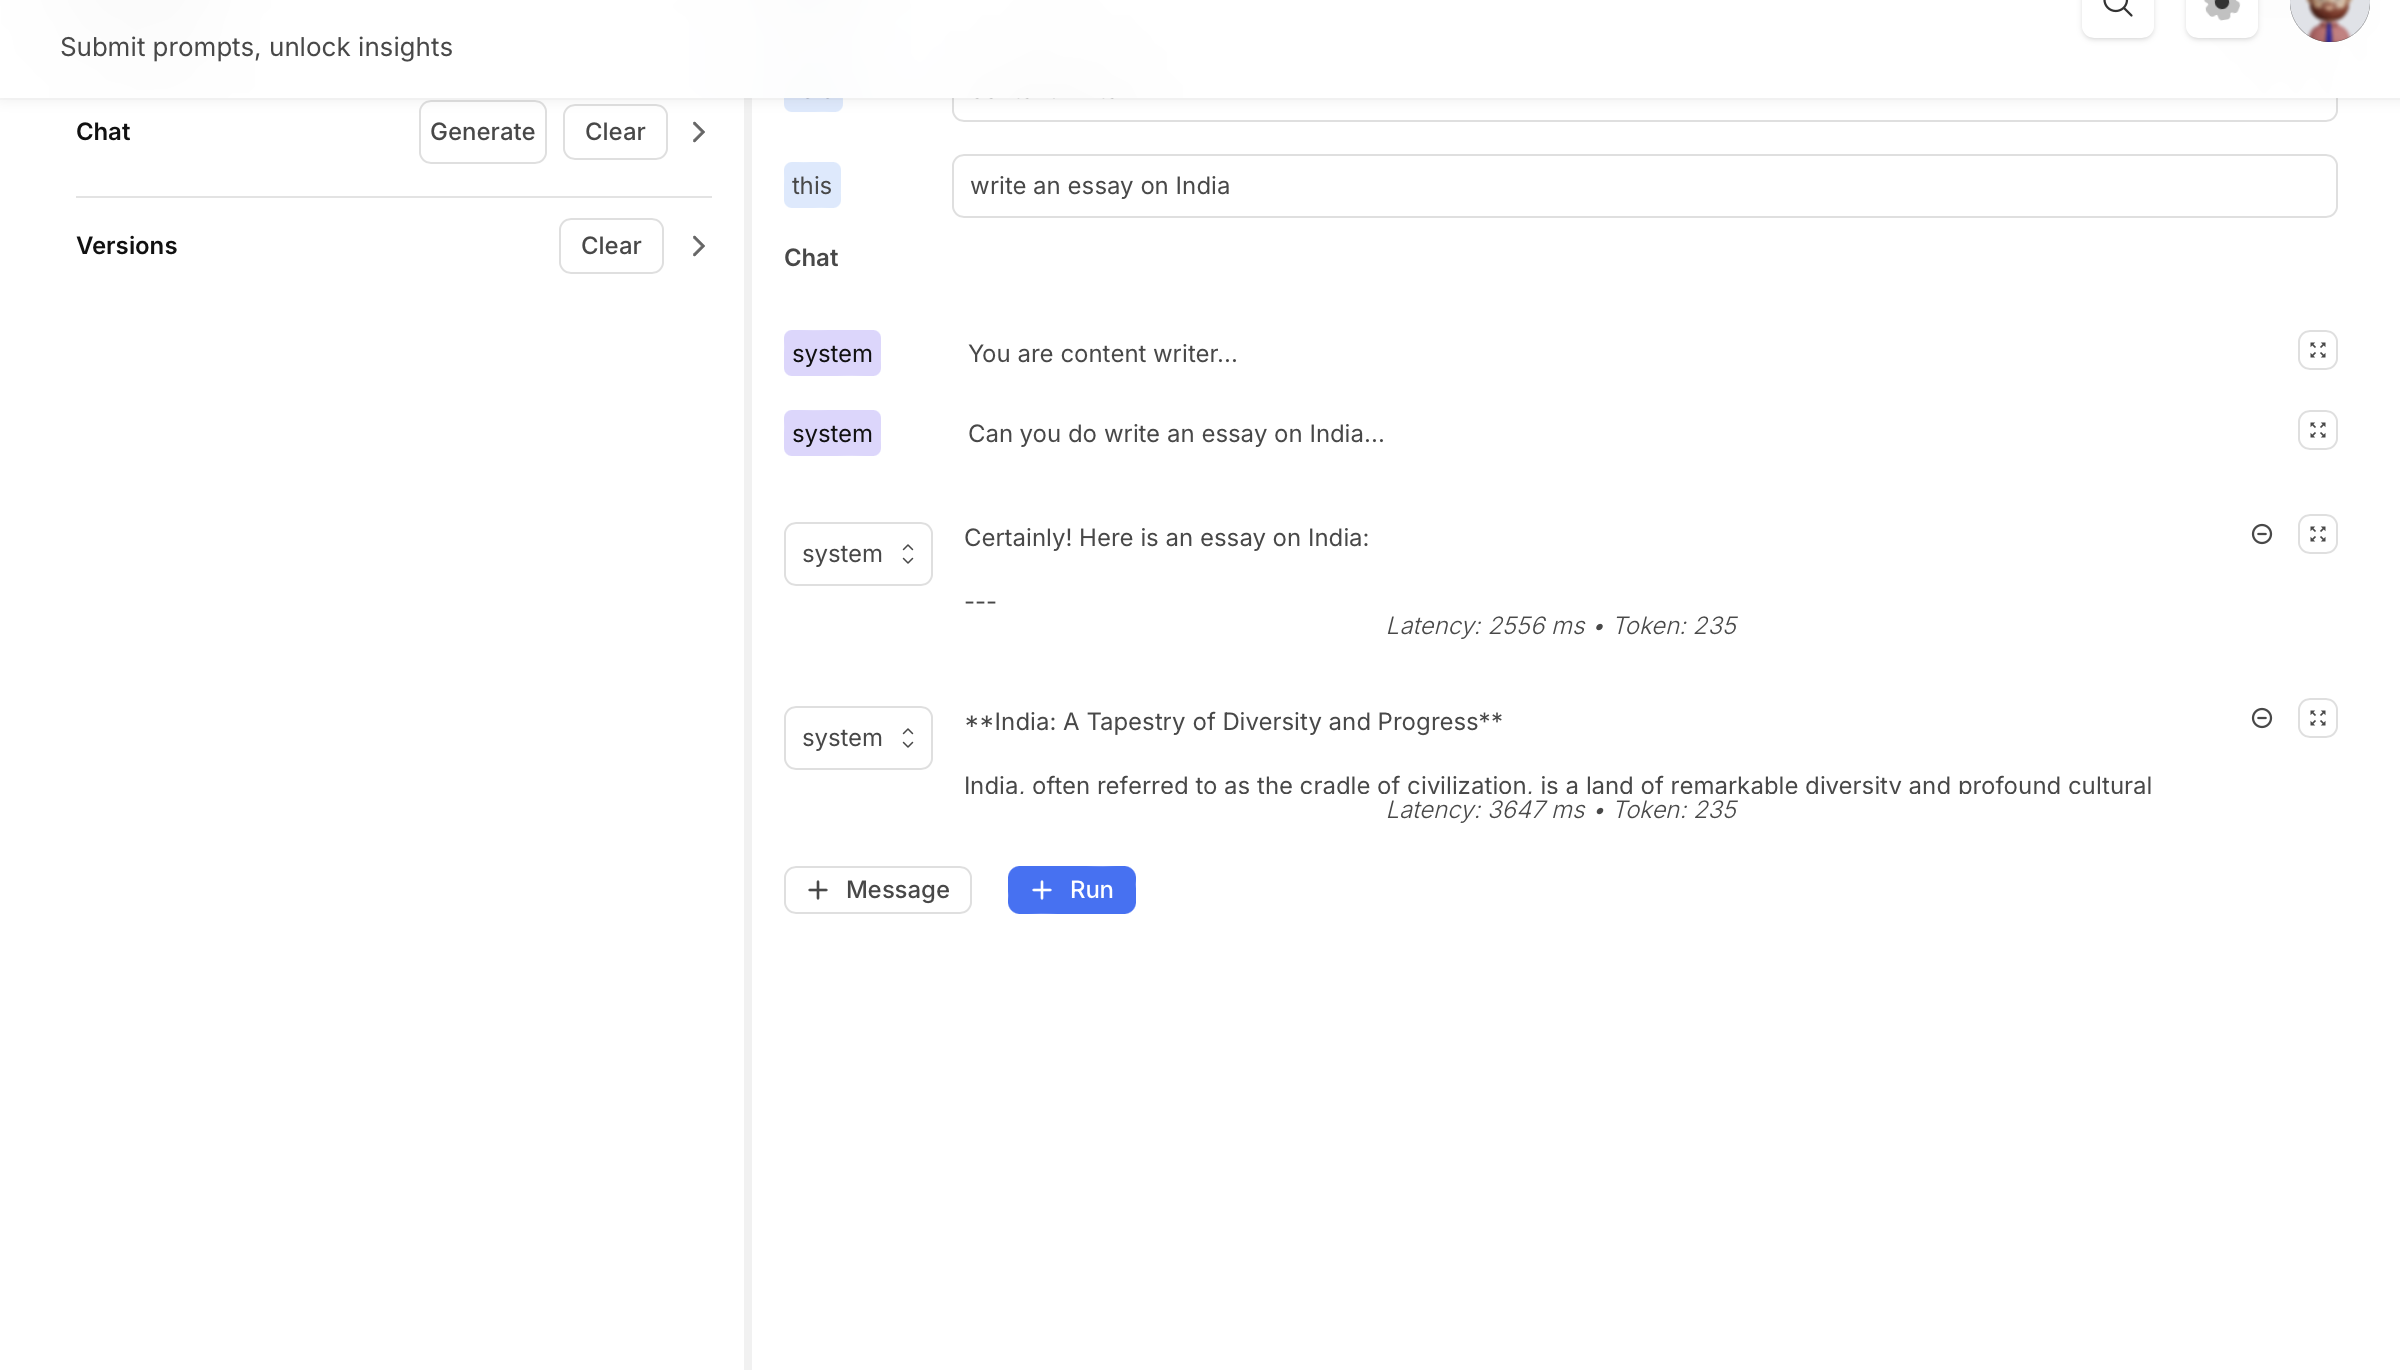Expand the 'India: A Tapestry' message
This screenshot has height=1370, width=2400.
[2317, 718]
